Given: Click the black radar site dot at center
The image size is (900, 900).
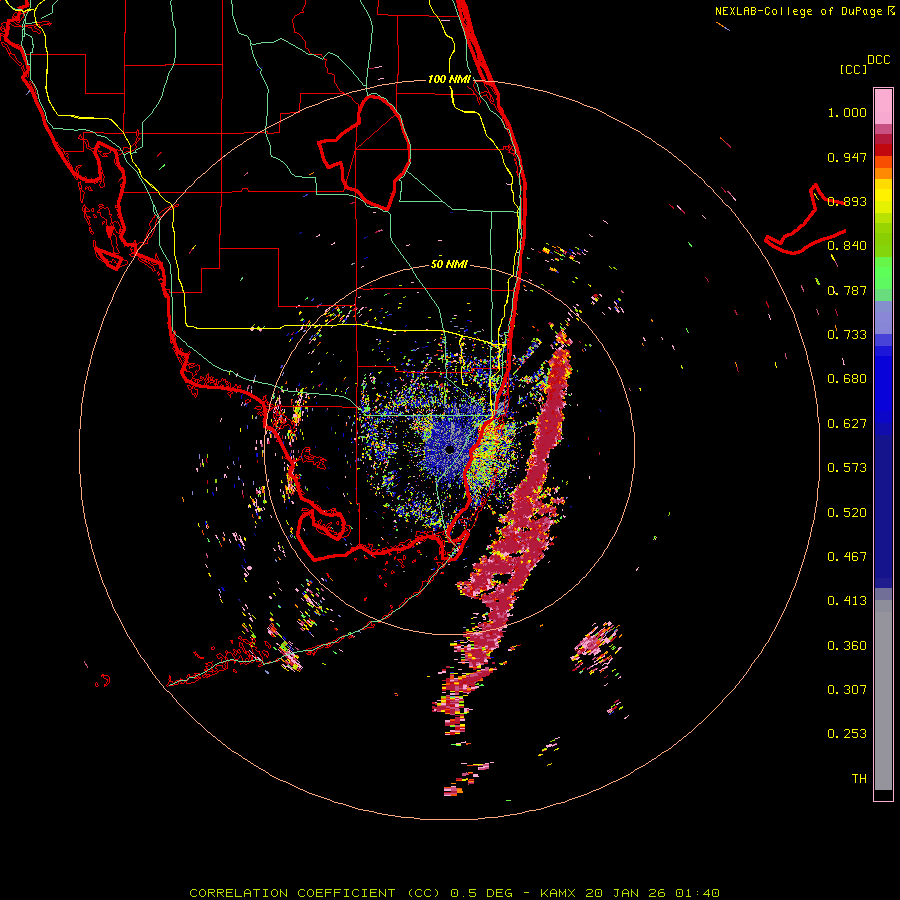Looking at the screenshot, I should coord(449,449).
